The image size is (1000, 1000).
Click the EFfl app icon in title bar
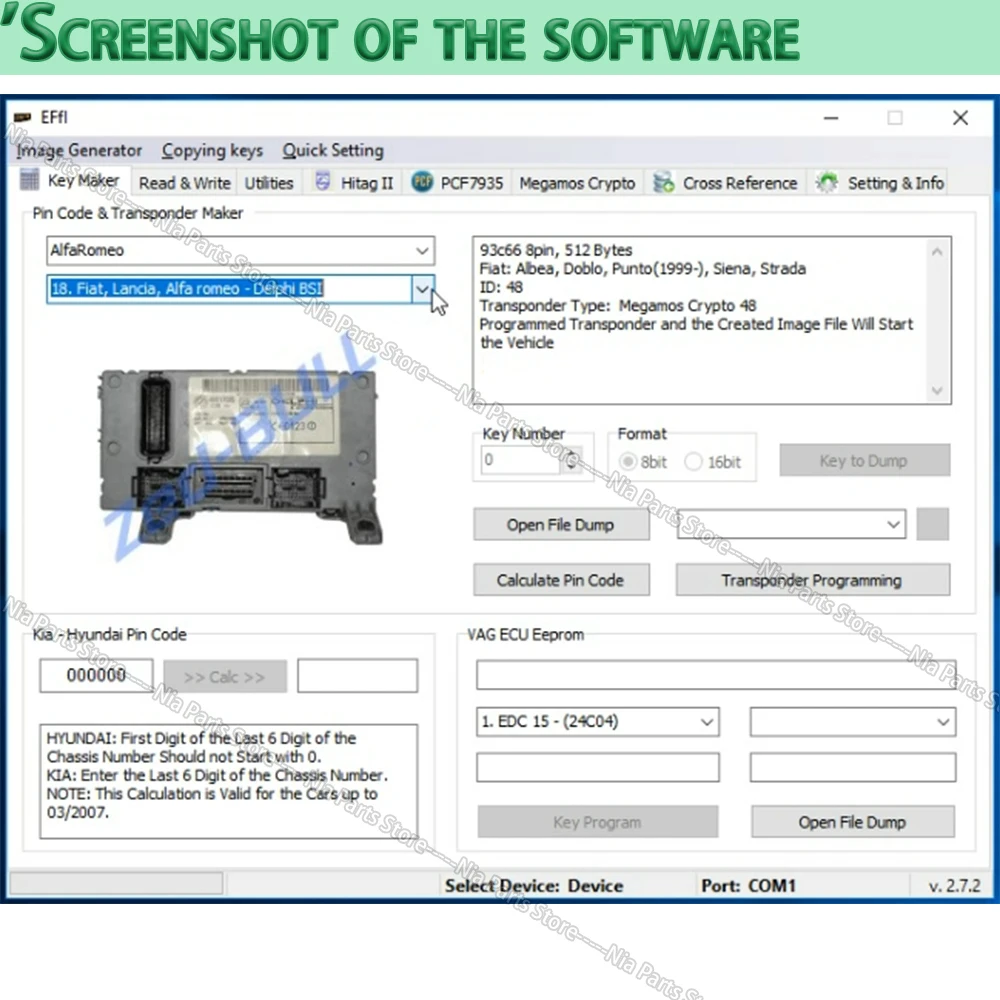point(22,117)
